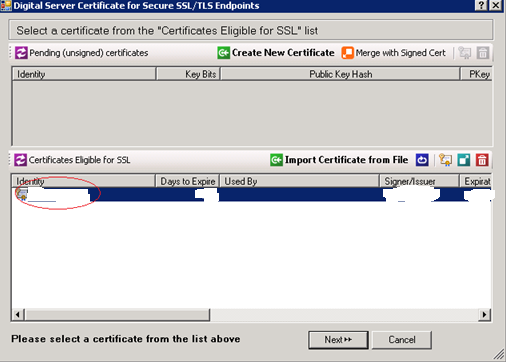Click the horizontal scrollbar right arrow
The width and height of the screenshot is (510, 362).
(484, 314)
